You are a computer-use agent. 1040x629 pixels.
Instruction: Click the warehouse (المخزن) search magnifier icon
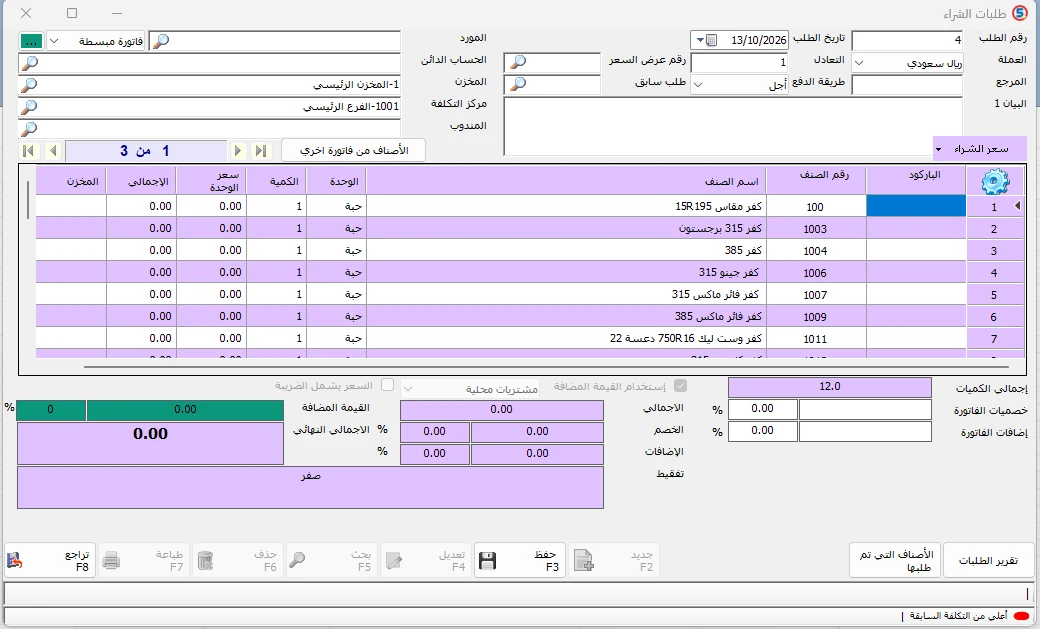pyautogui.click(x=30, y=85)
